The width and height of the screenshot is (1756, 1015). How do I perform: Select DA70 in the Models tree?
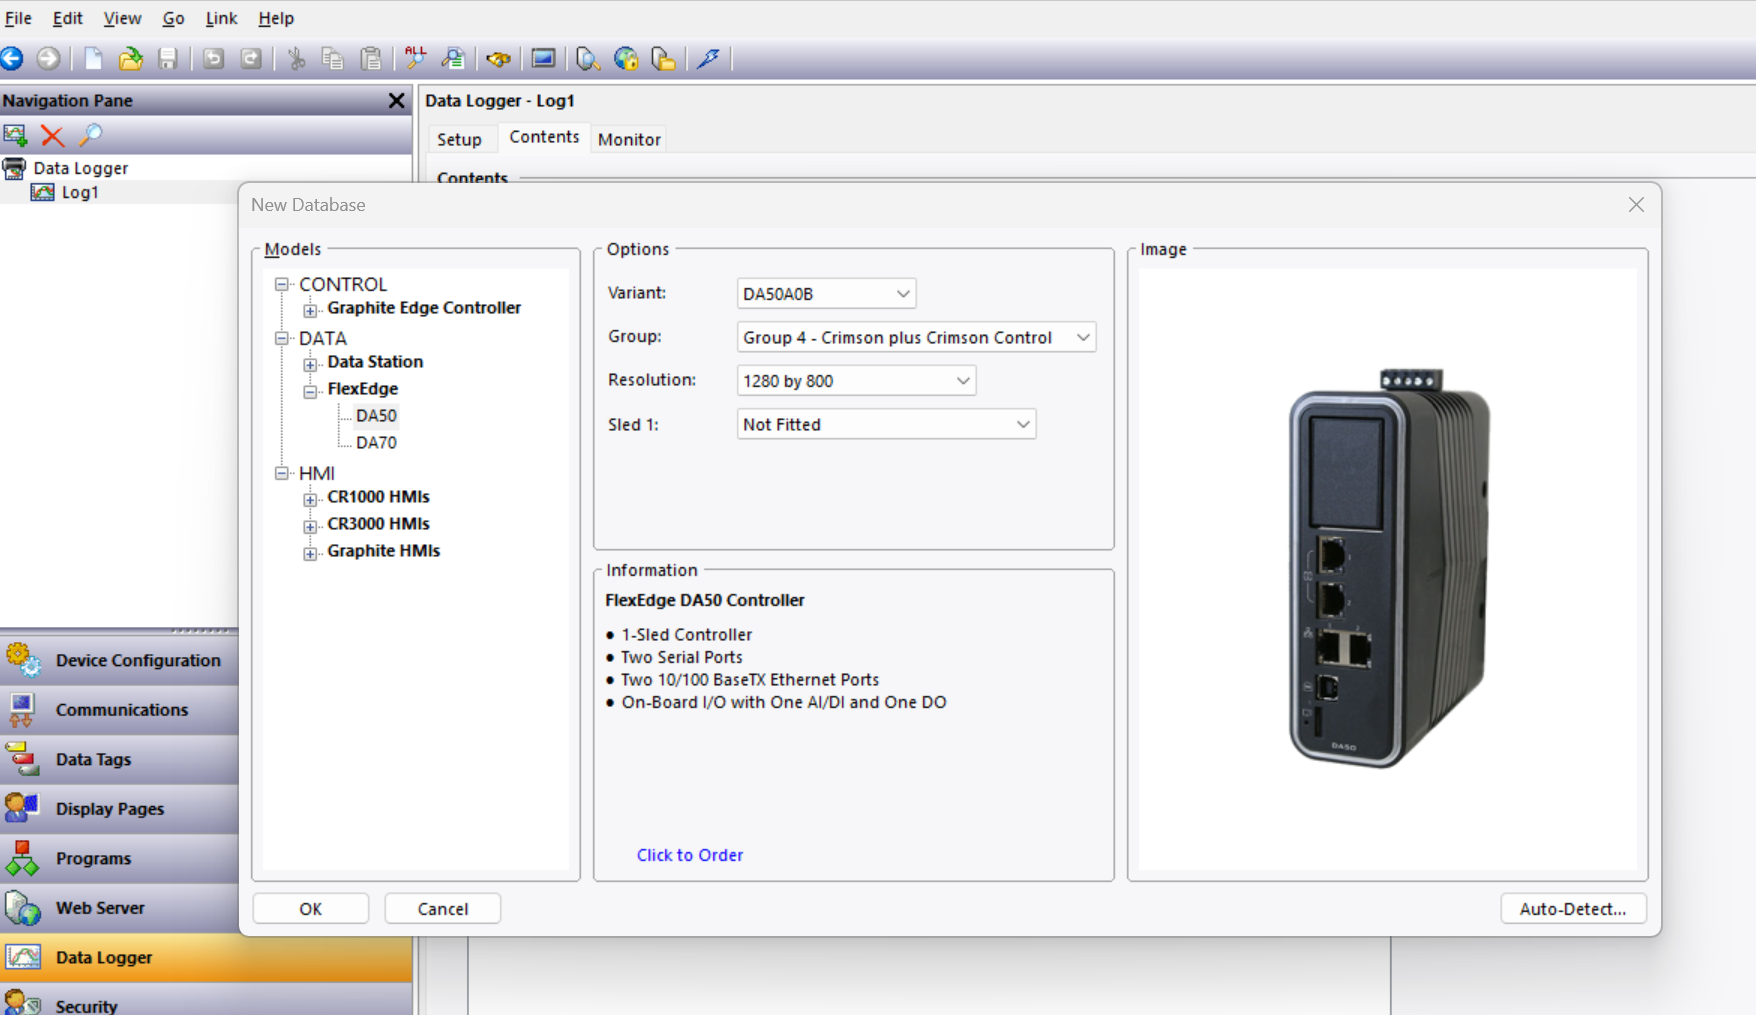(x=376, y=443)
